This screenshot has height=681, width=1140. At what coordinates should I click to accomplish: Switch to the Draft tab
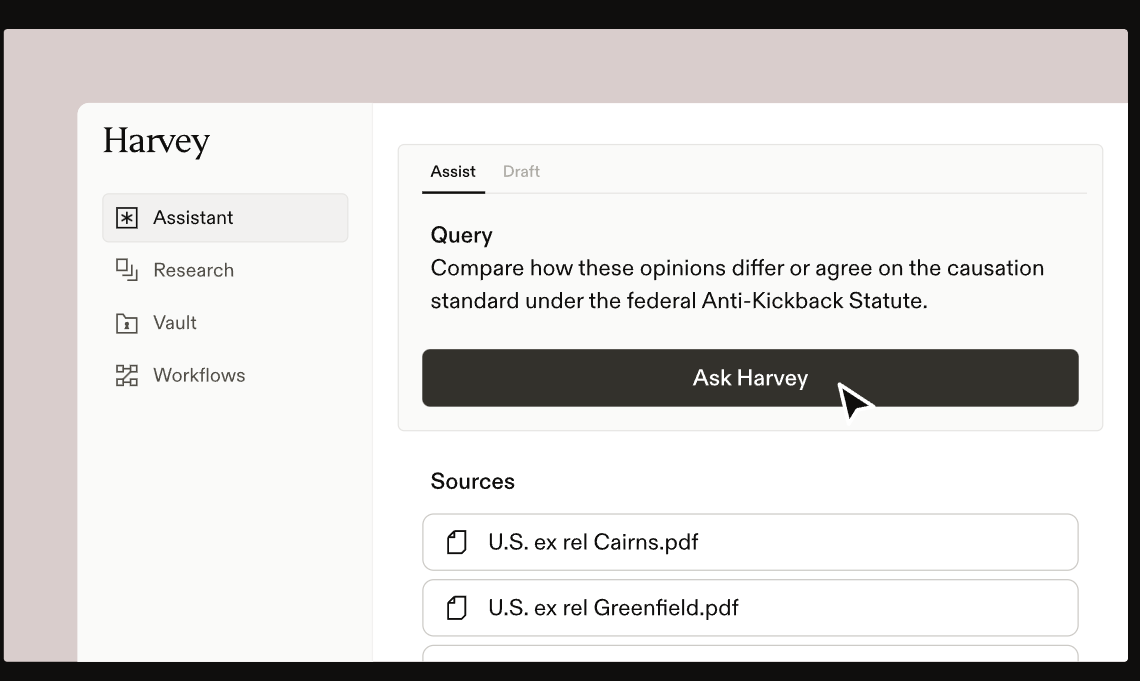(521, 172)
